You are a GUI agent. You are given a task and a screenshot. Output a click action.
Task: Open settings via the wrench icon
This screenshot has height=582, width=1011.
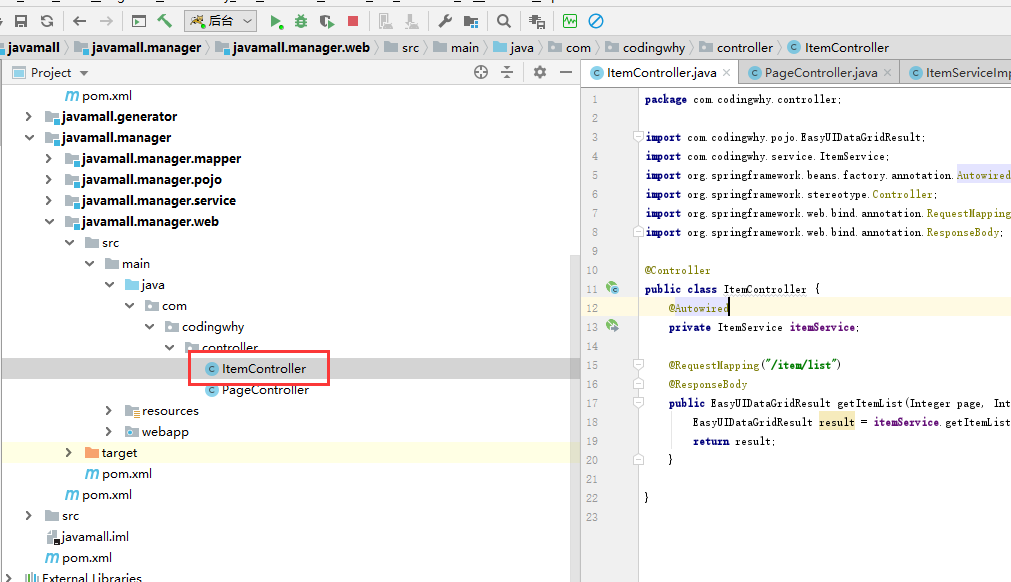pos(446,20)
